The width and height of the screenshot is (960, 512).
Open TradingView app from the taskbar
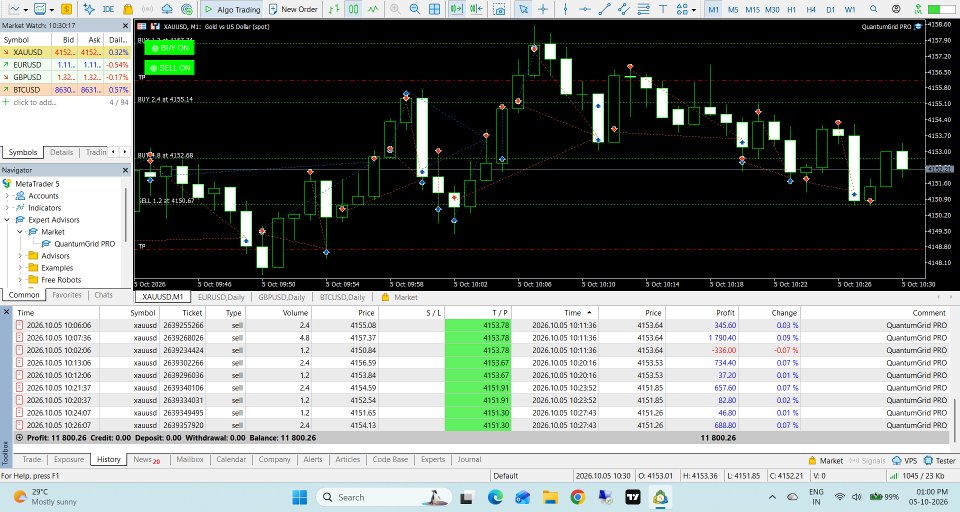click(632, 497)
